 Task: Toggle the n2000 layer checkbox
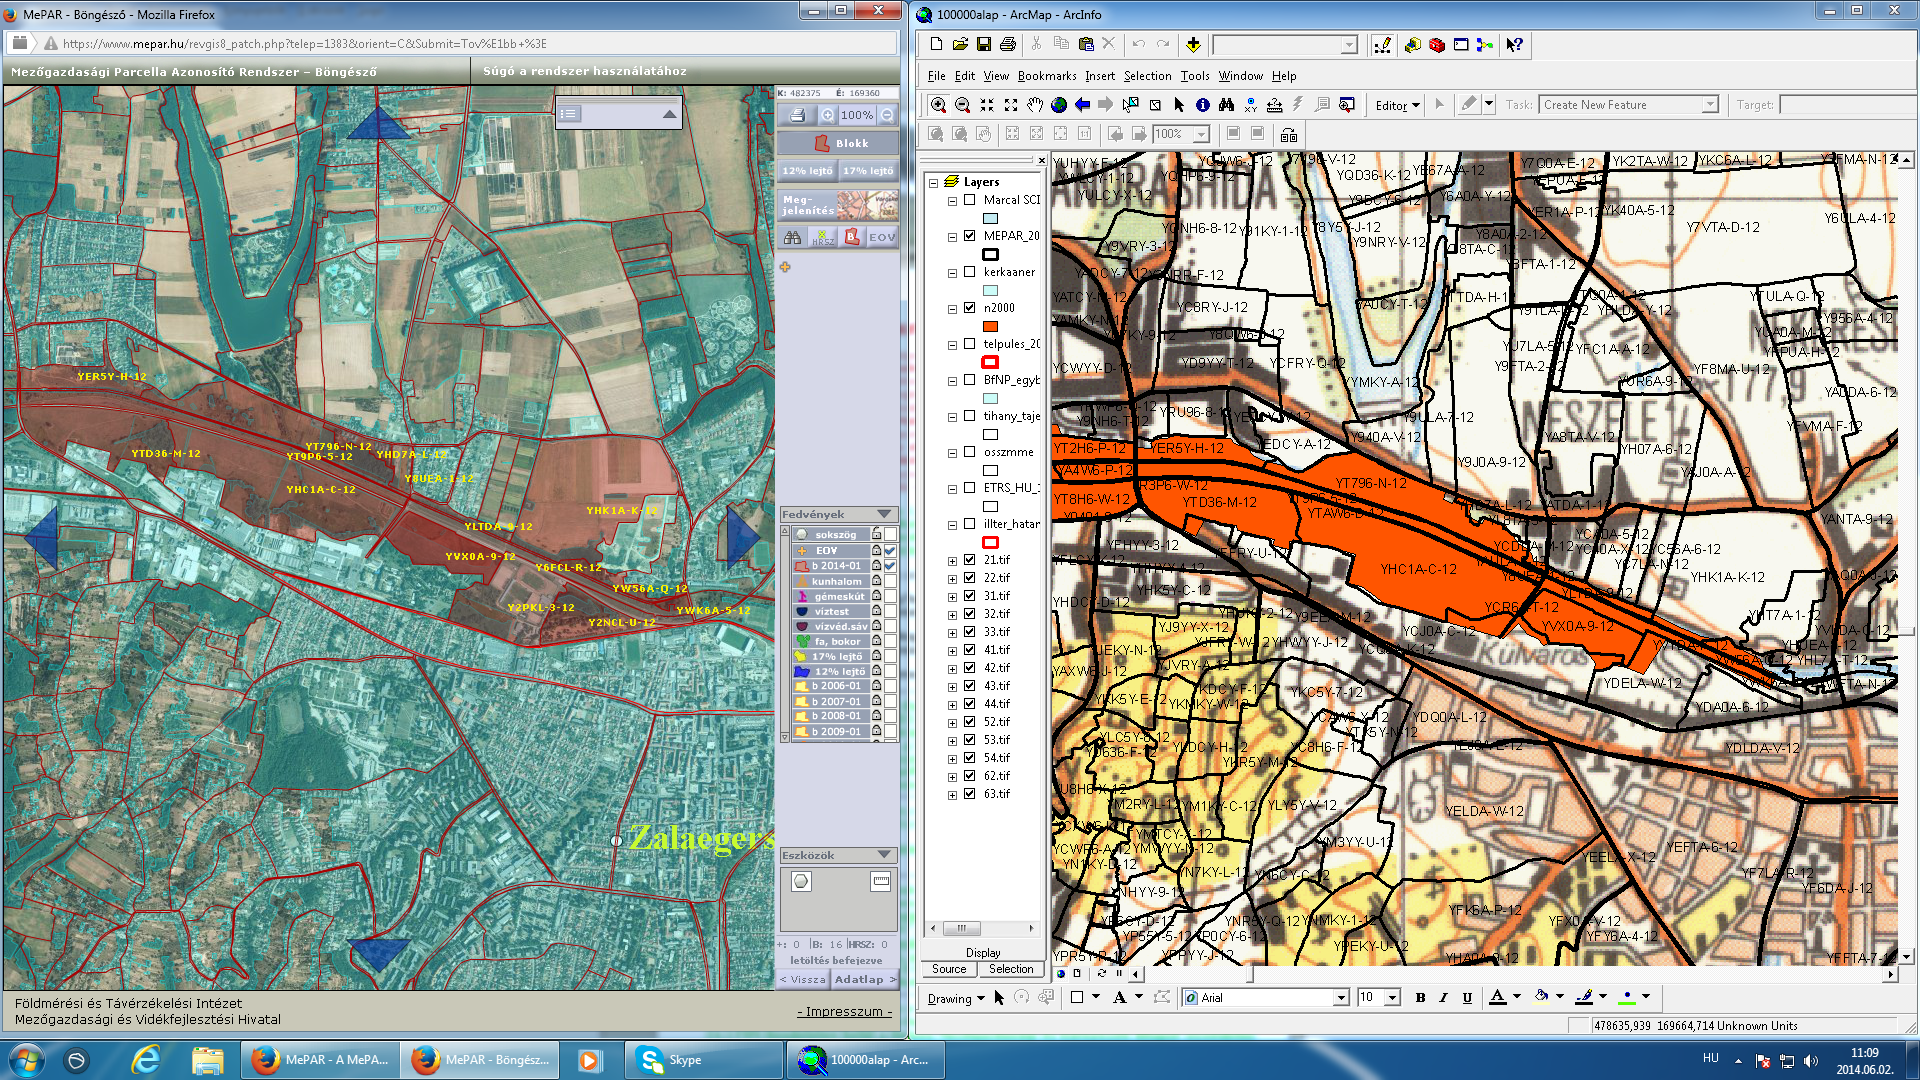(969, 308)
